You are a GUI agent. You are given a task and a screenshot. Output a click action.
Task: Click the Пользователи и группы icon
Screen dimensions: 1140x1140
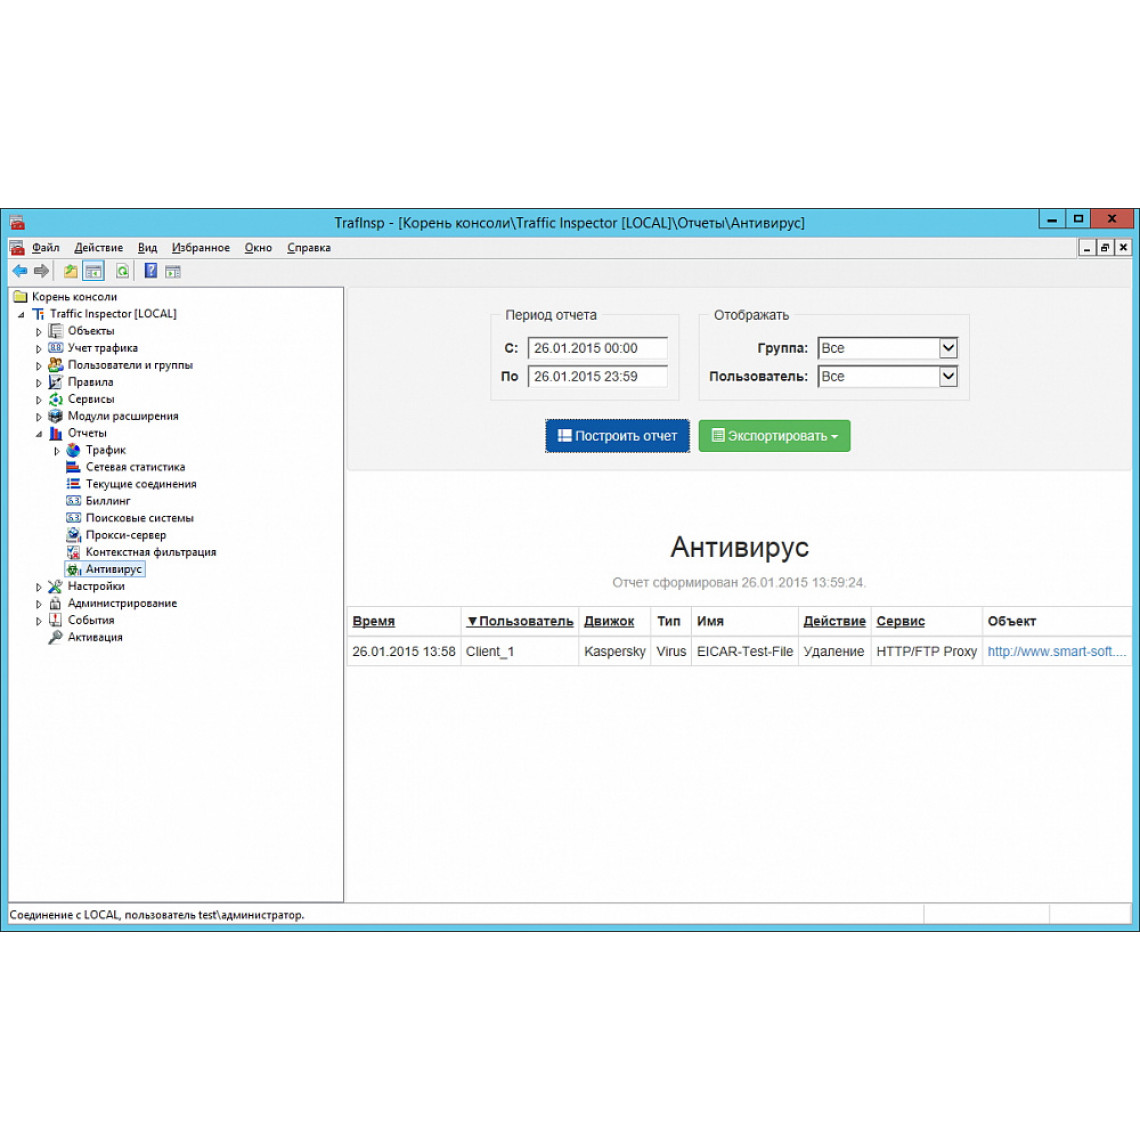56,365
